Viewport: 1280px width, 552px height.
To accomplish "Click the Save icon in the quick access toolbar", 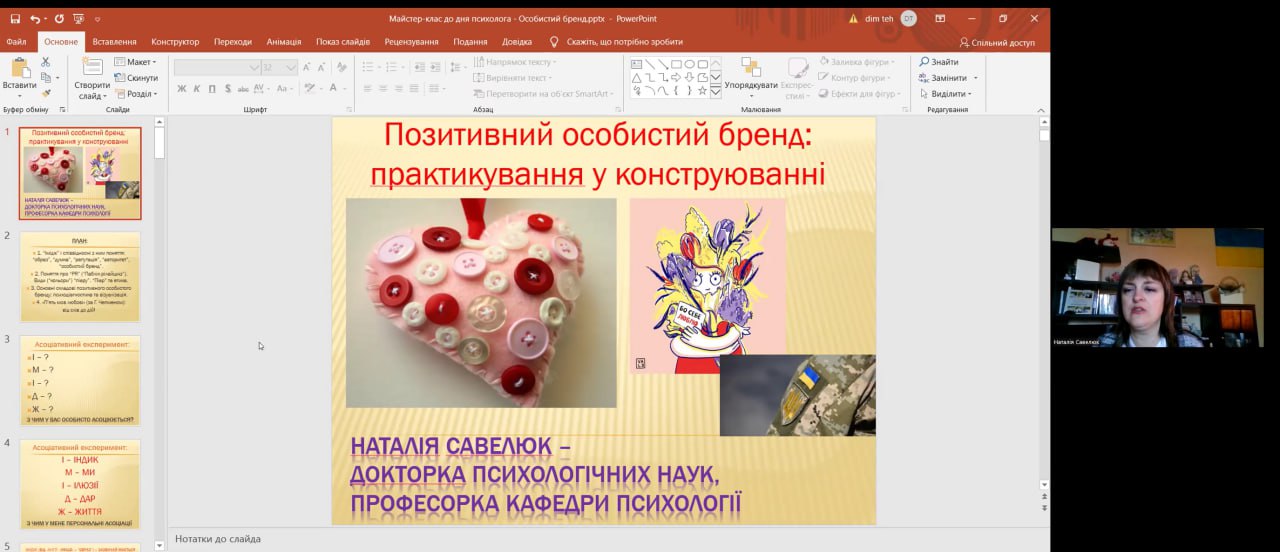I will [15, 19].
